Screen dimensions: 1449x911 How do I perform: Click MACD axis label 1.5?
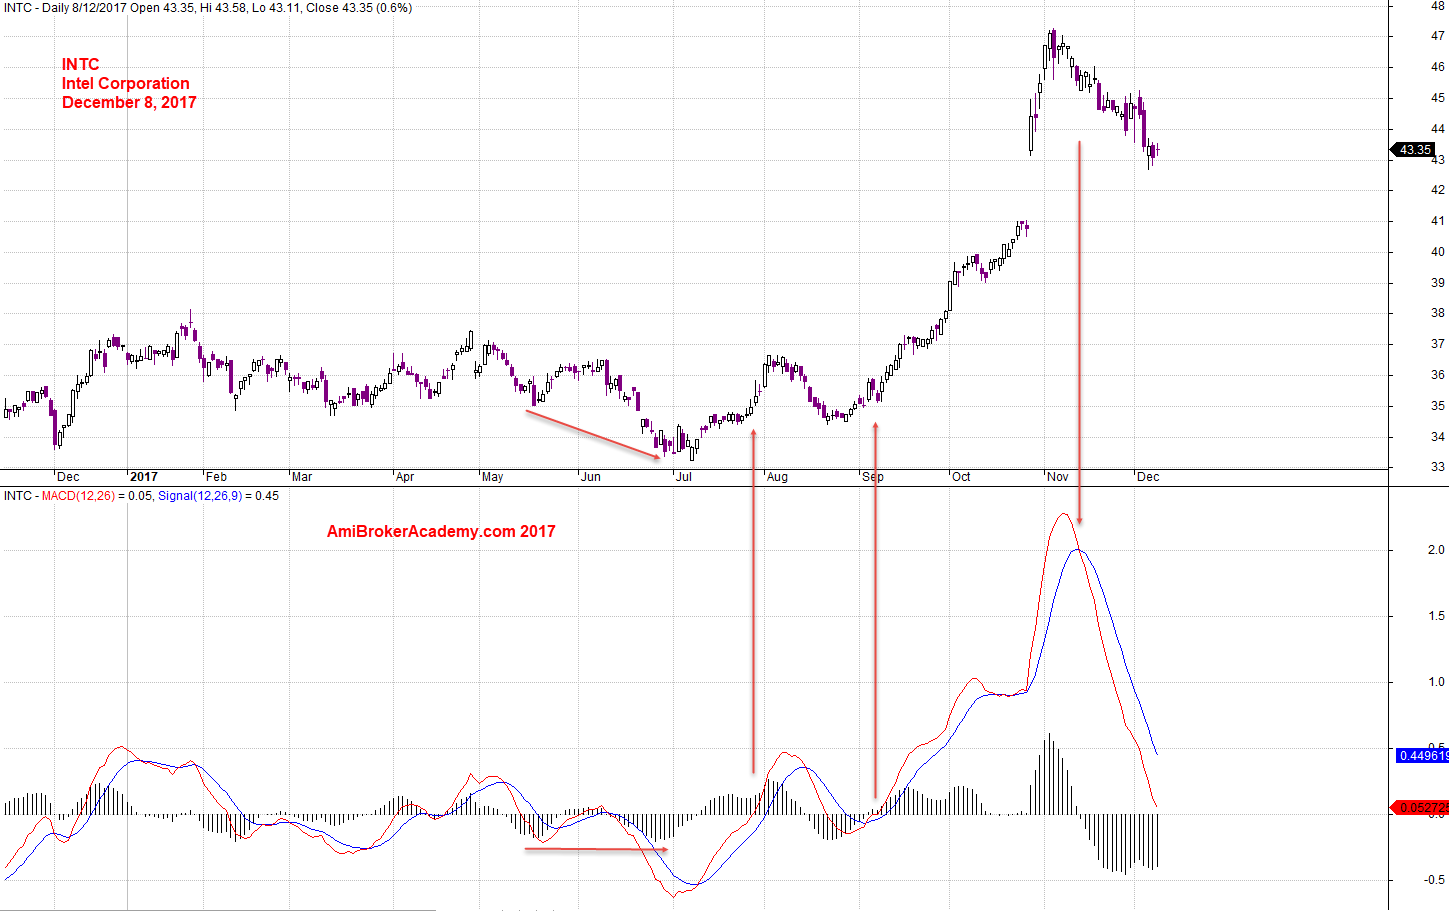click(1436, 616)
